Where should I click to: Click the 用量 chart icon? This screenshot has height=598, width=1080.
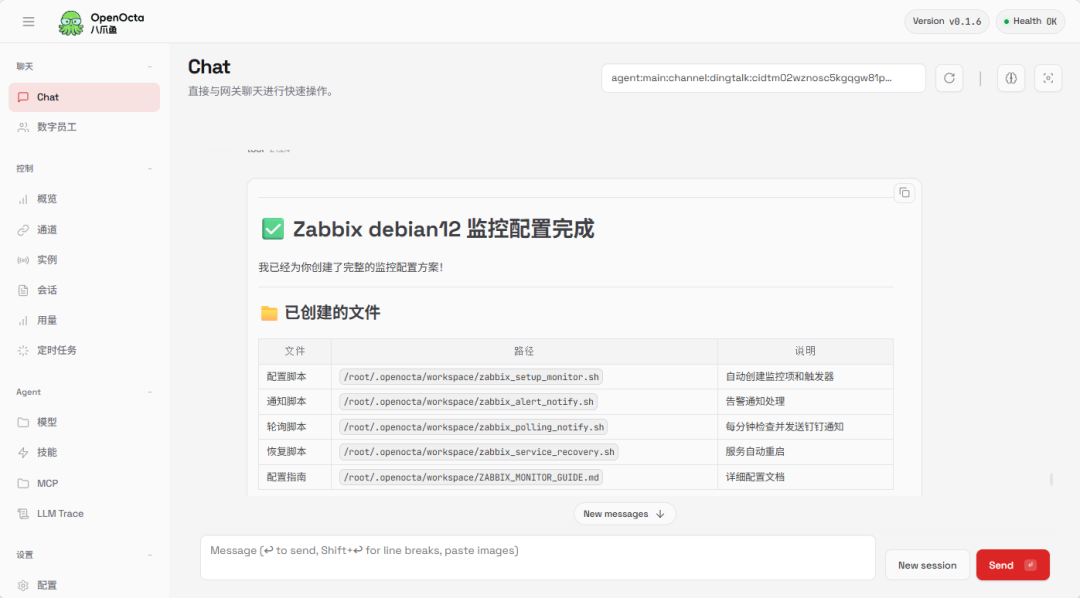[x=23, y=320]
